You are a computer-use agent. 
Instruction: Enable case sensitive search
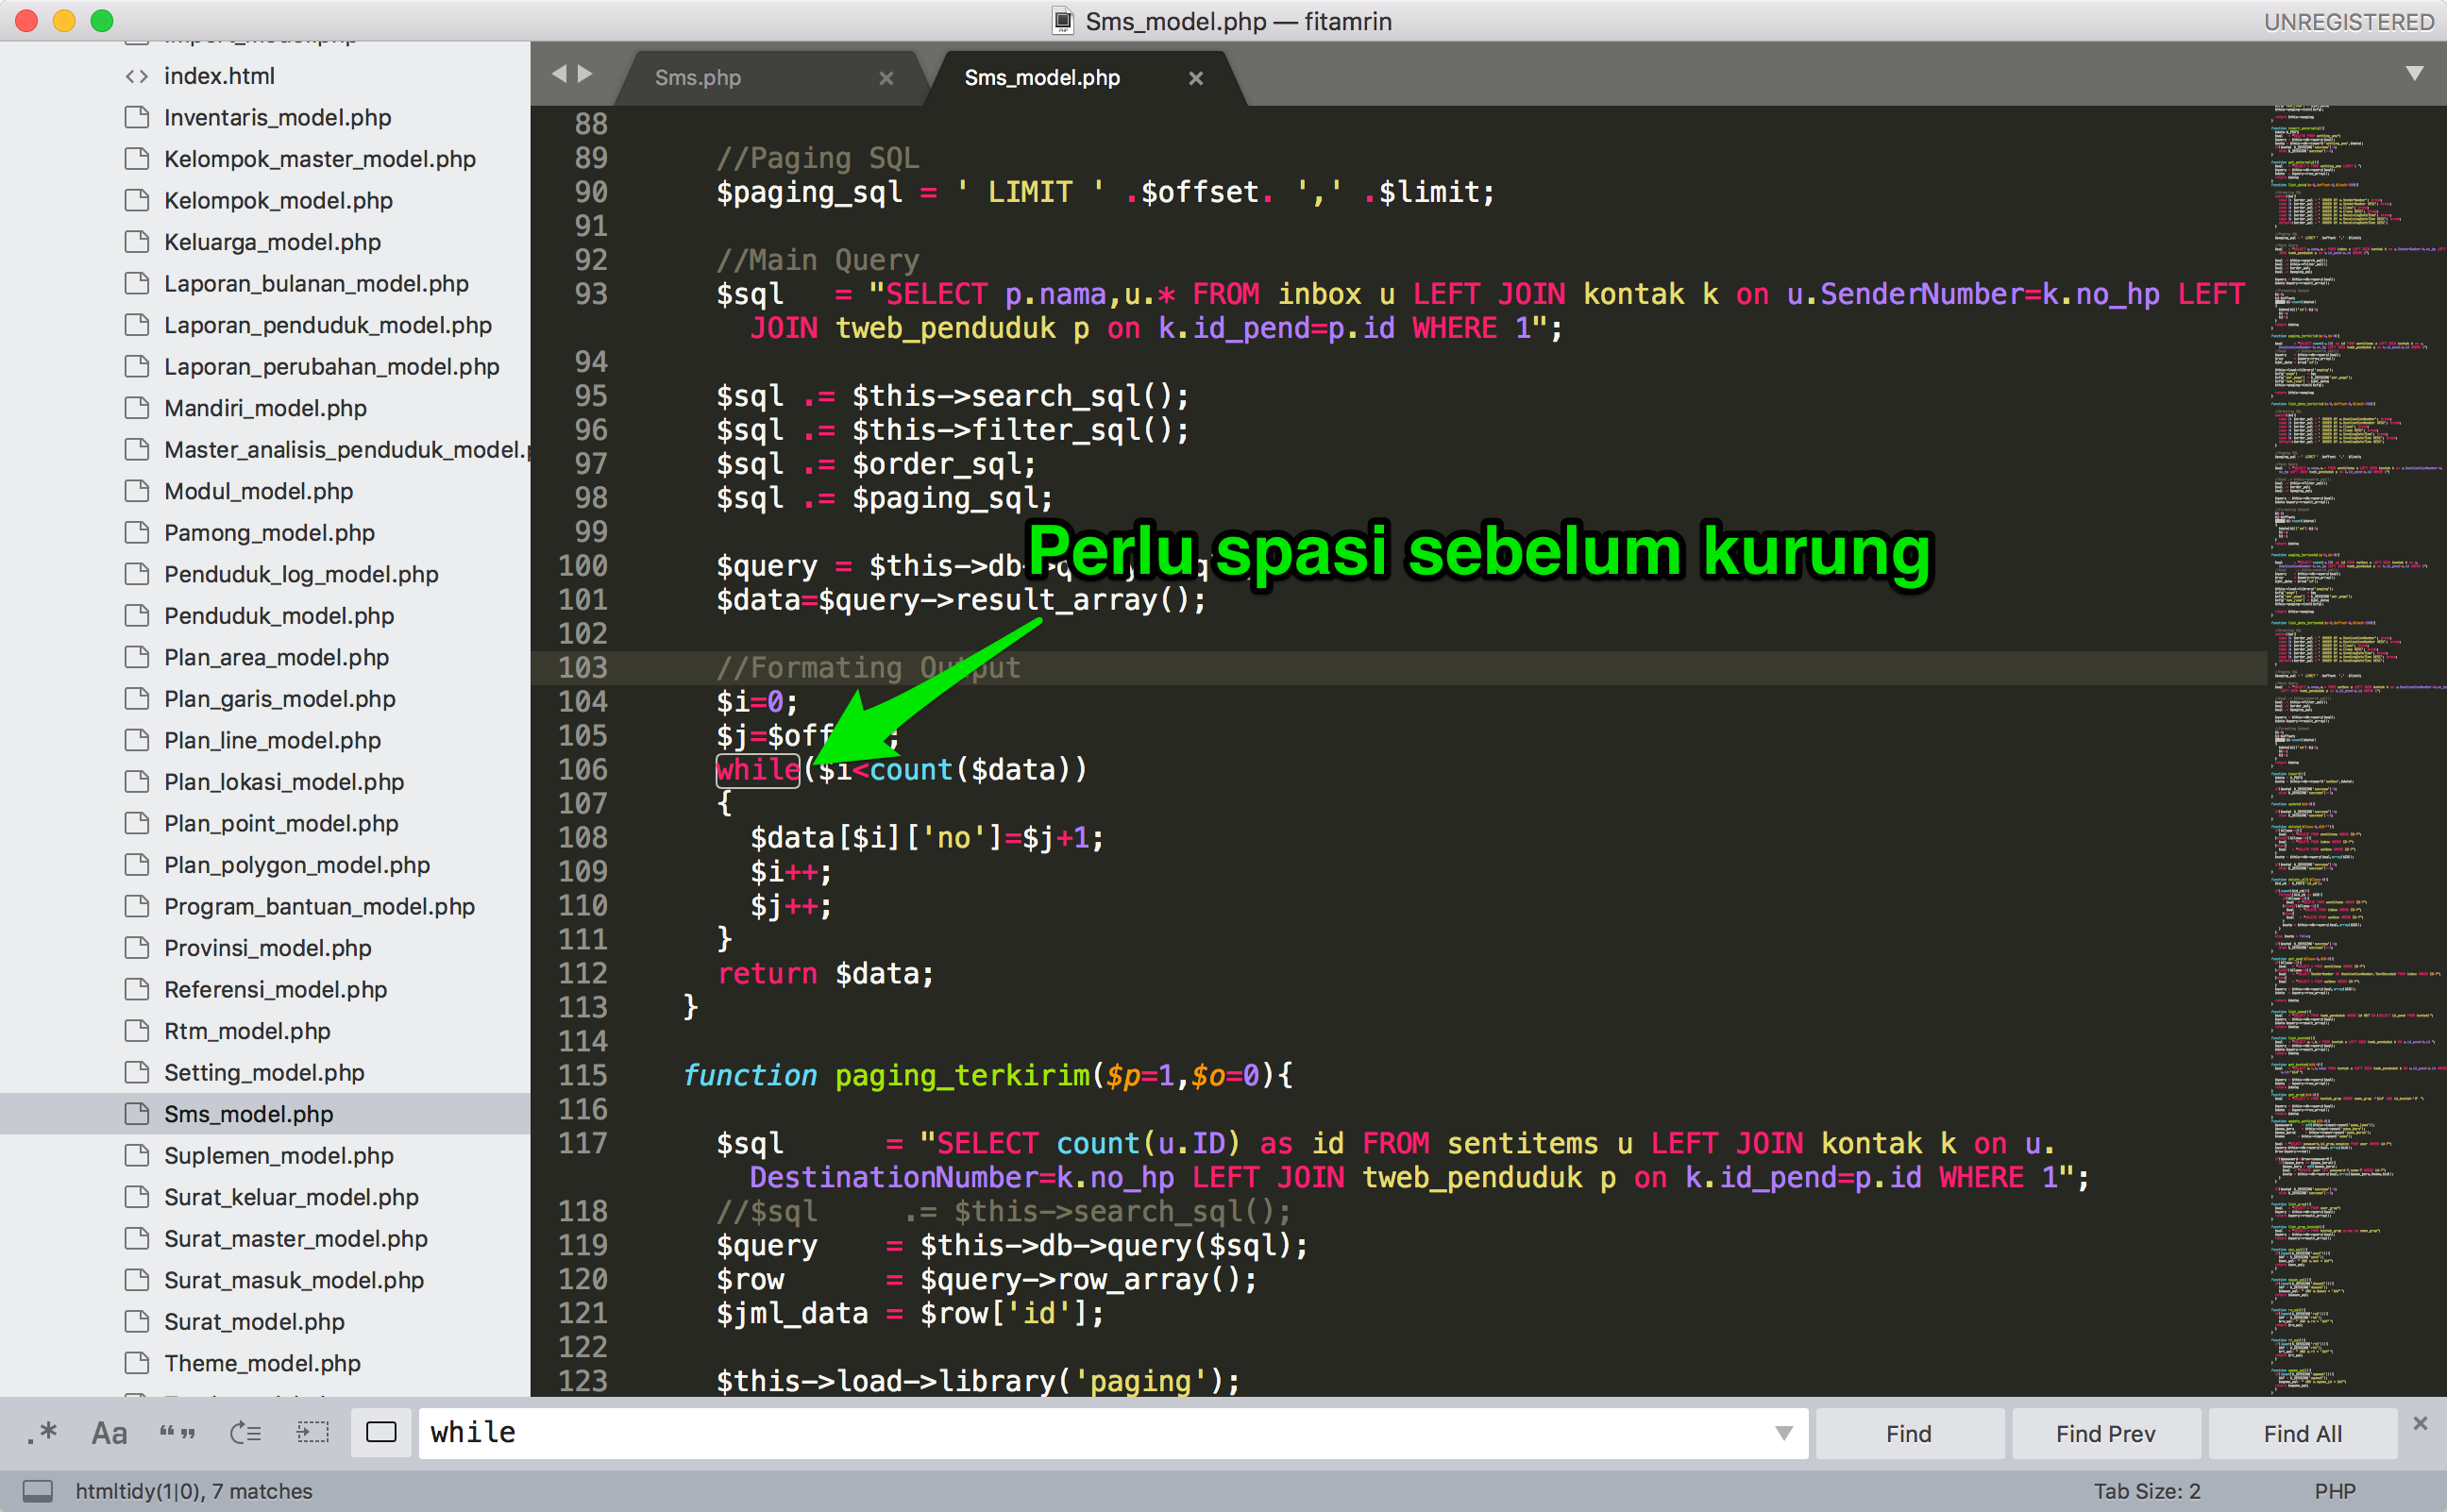(107, 1432)
